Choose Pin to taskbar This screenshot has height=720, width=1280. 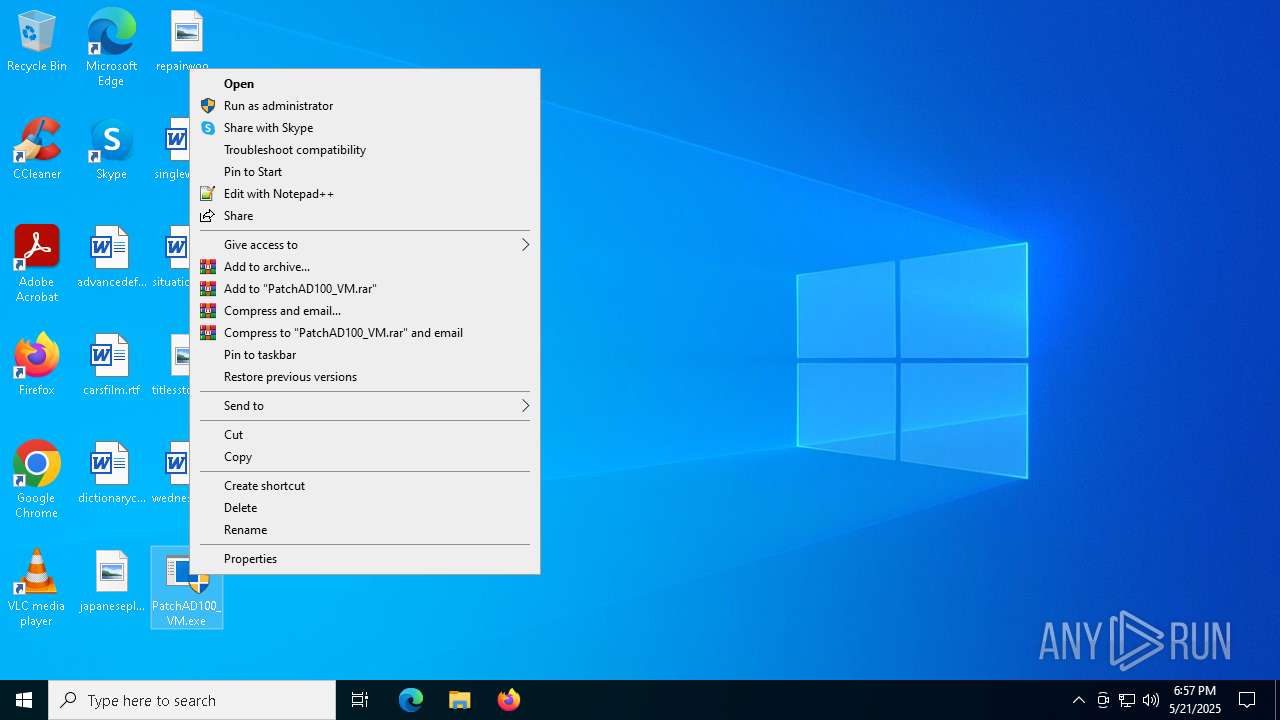[x=365, y=355]
